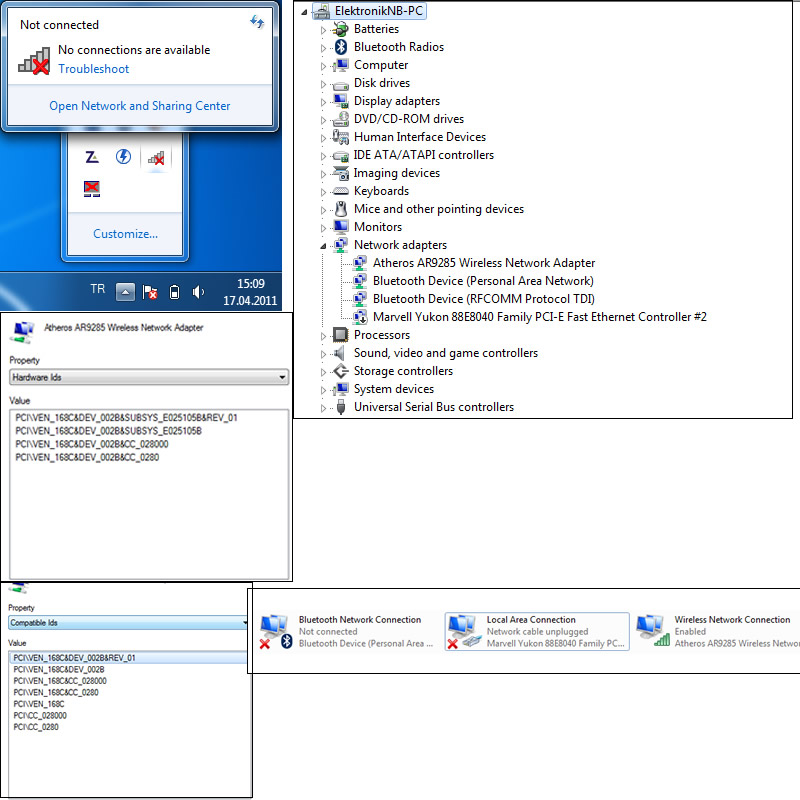Click the Human Interface Devices icon

coord(341,137)
